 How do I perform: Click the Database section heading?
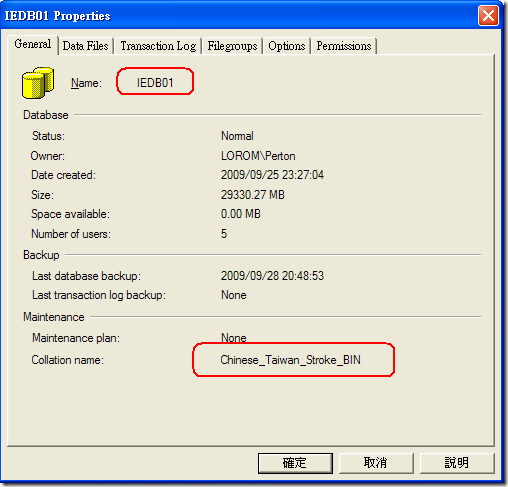point(46,115)
